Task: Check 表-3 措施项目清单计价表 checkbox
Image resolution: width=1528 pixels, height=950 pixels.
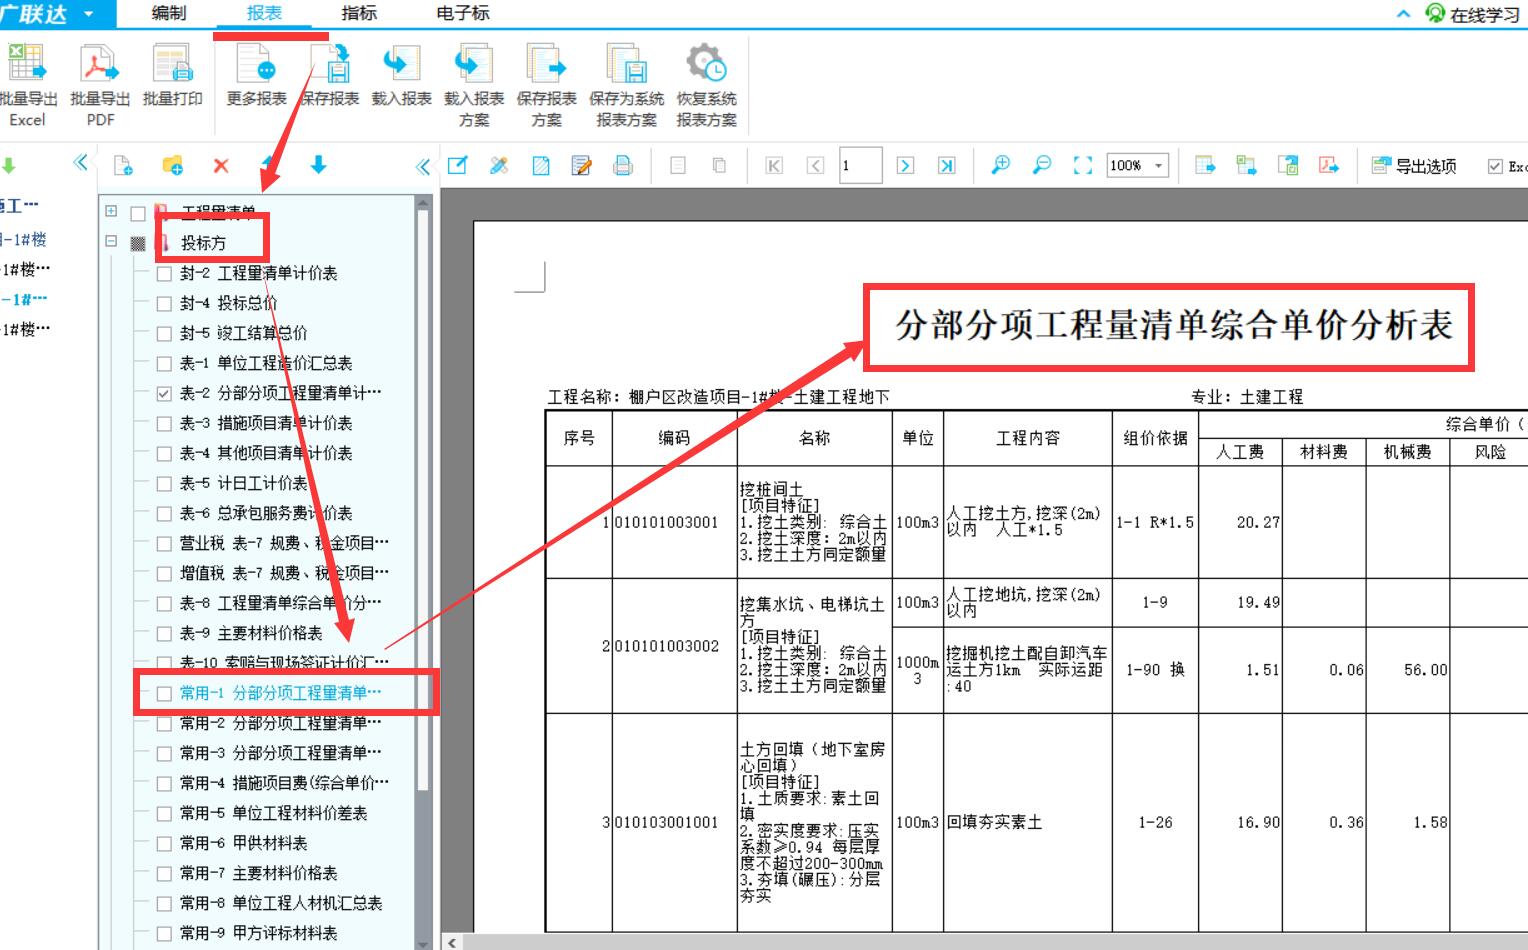Action: (164, 423)
